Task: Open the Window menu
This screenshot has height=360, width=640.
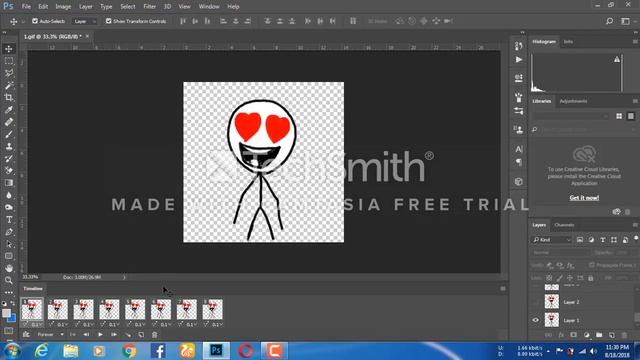Action: pyautogui.click(x=209, y=7)
